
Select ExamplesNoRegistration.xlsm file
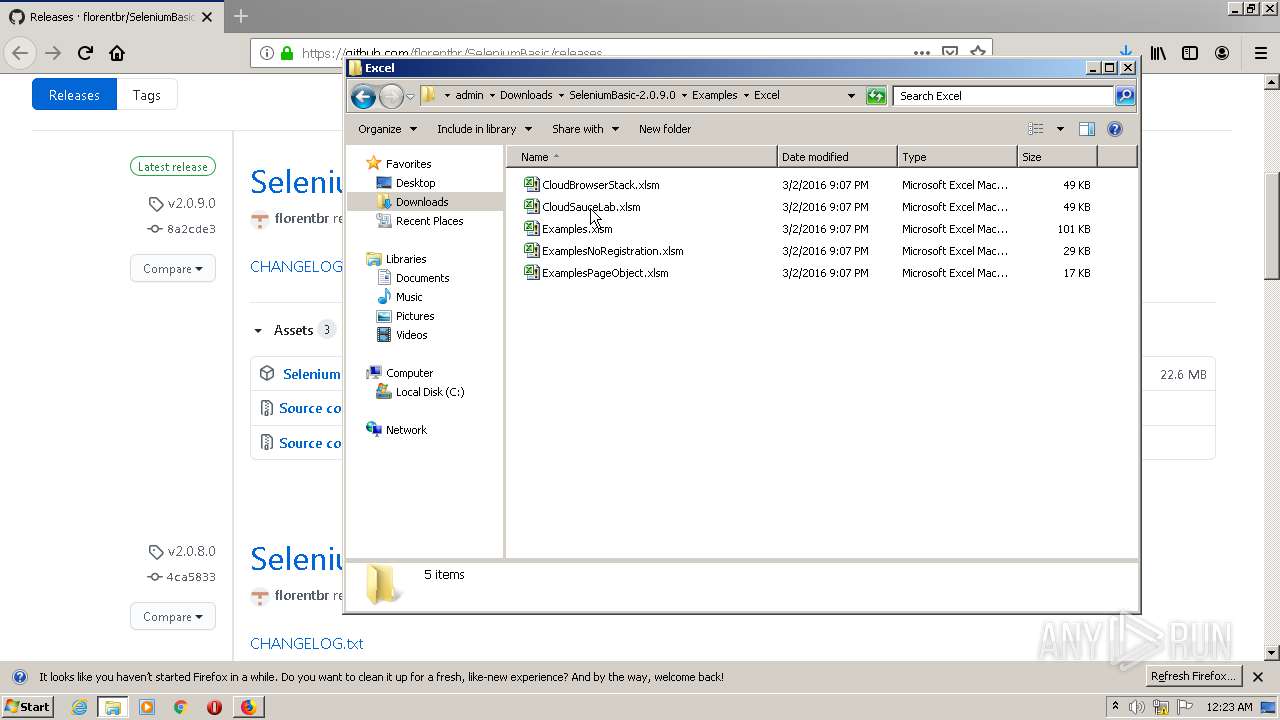[613, 251]
